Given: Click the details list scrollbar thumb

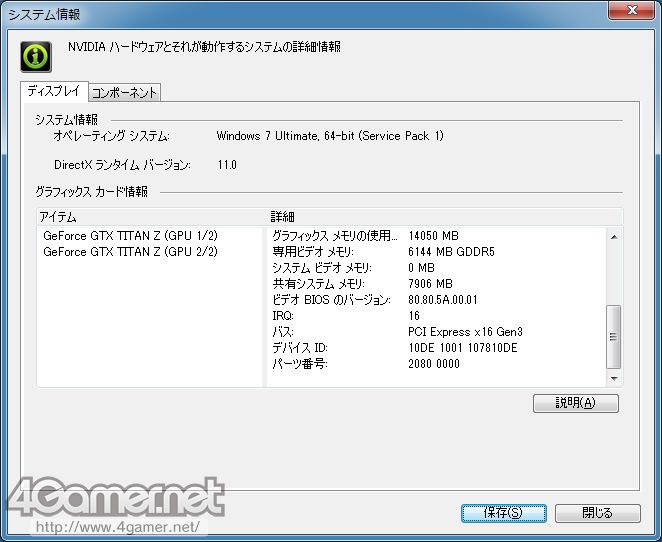Looking at the screenshot, I should pos(613,336).
